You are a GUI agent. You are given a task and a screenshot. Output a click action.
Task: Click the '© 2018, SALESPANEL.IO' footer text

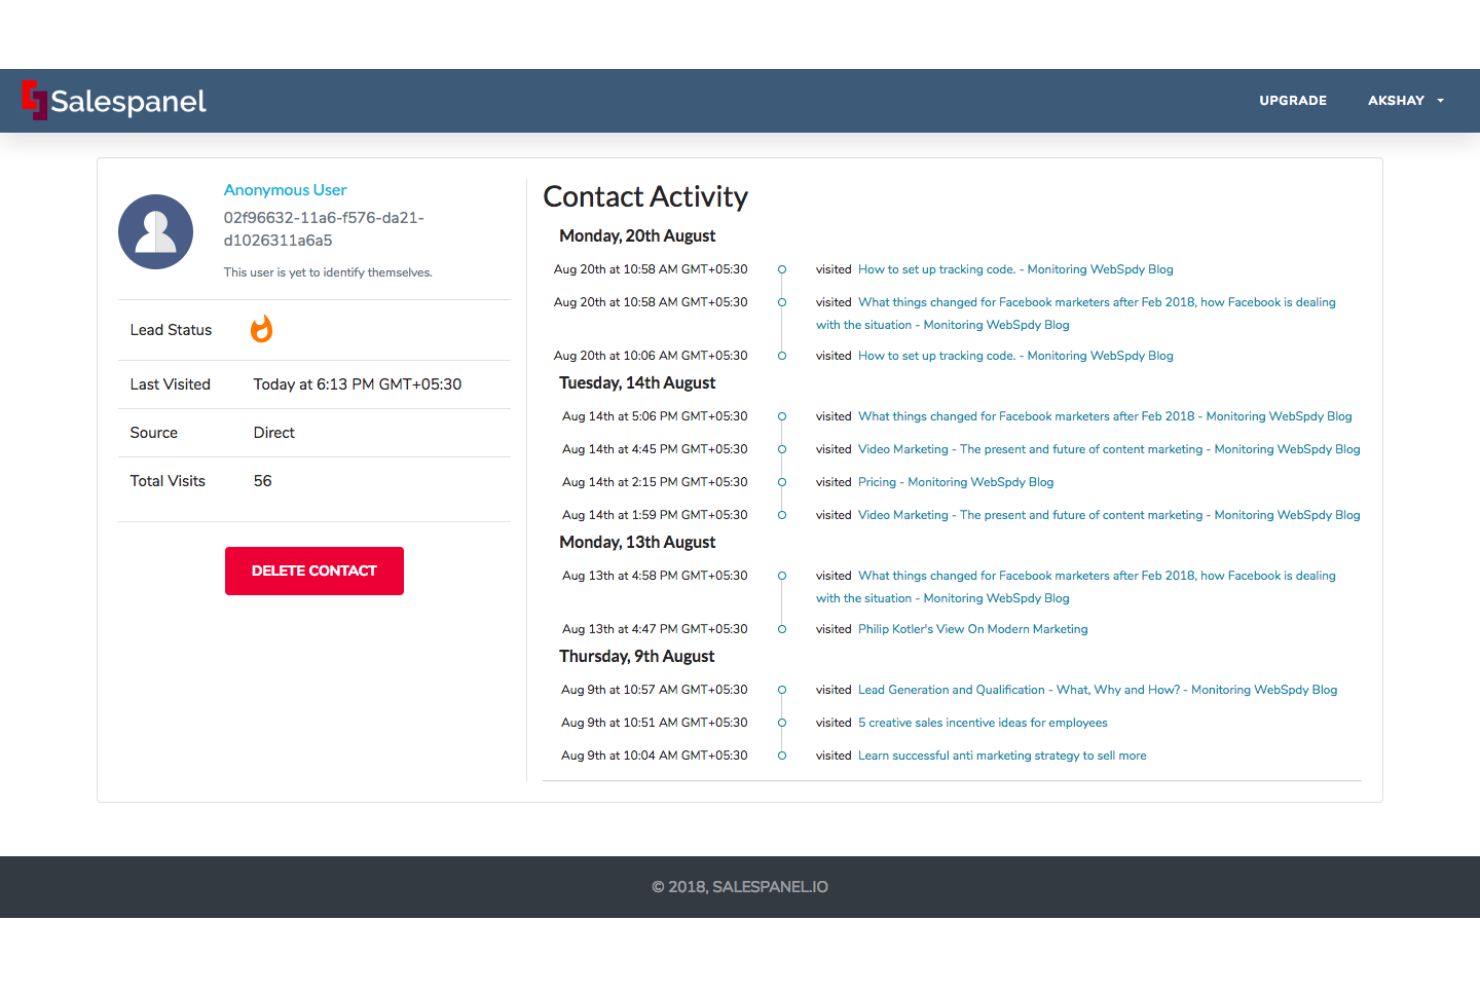(740, 887)
